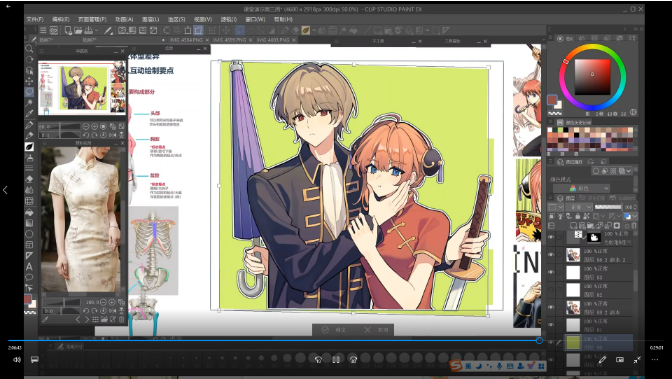Hide the green background color layer

[551, 342]
